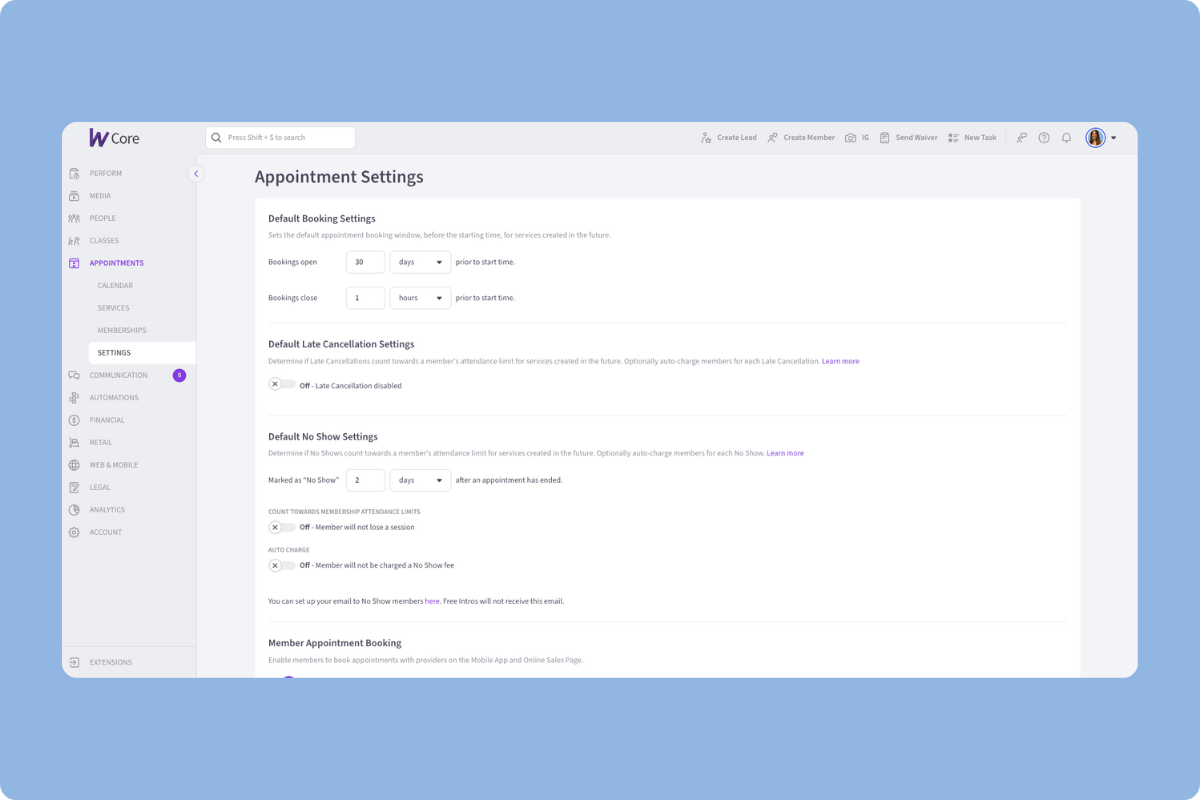Collapse the sidebar with the chevron control
Viewport: 1200px width, 800px height.
click(x=196, y=172)
